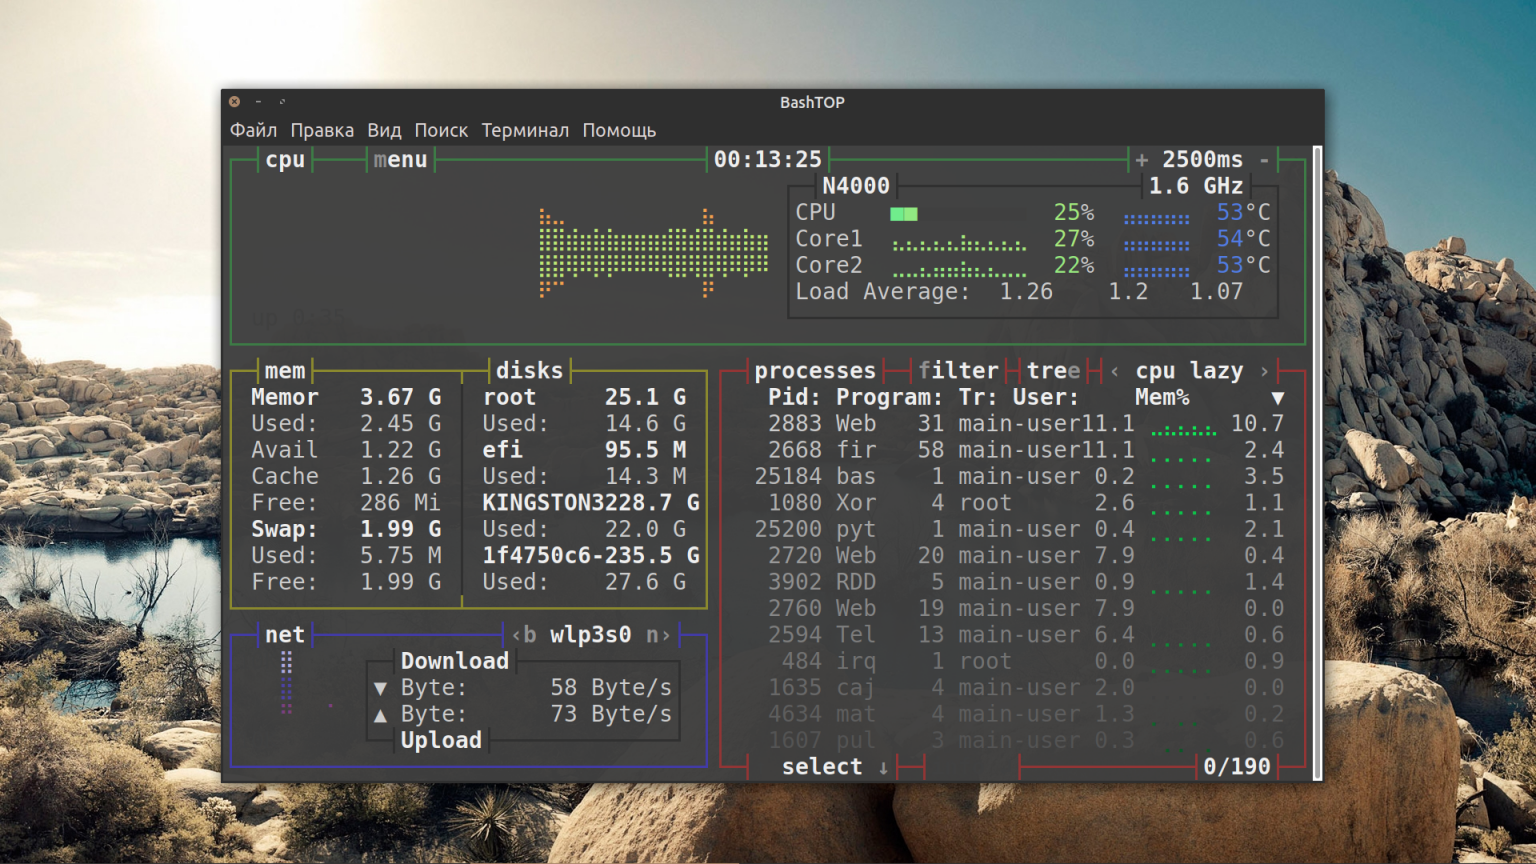The height and width of the screenshot is (864, 1536).
Task: Open the Файл menu
Action: (253, 131)
